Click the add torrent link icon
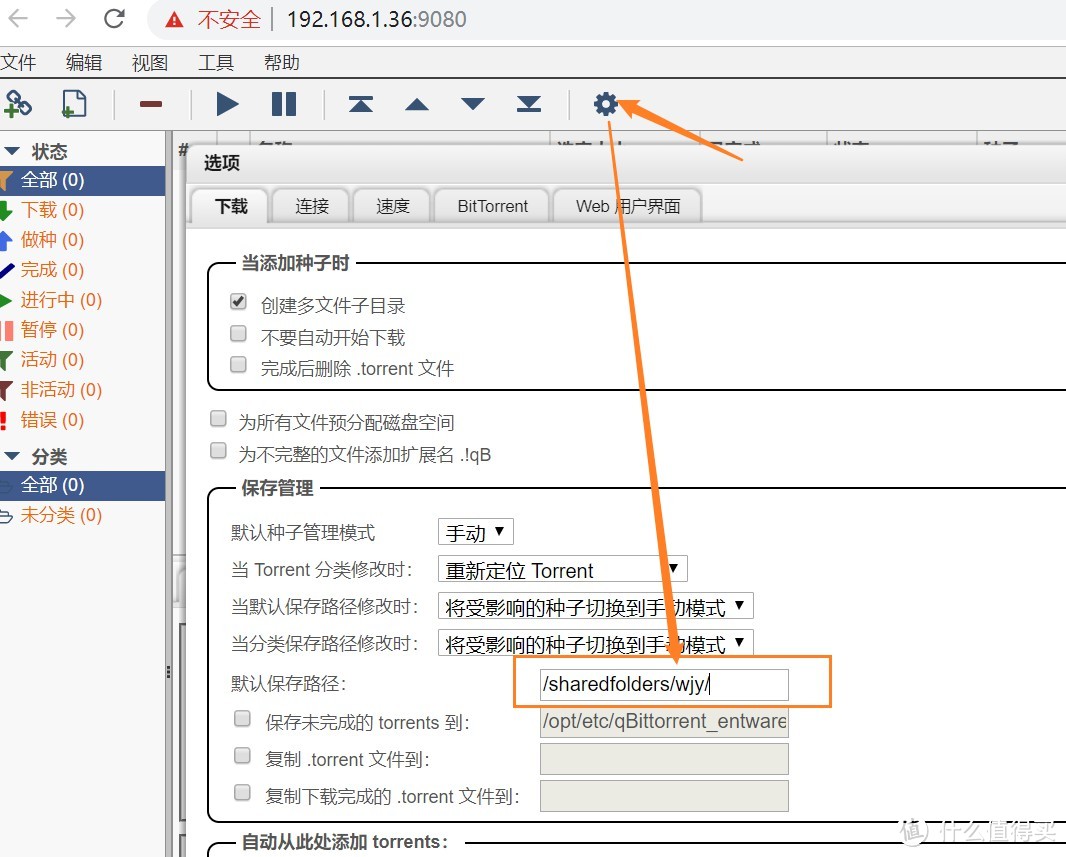Screen dimensions: 1066x857 (x=18, y=104)
